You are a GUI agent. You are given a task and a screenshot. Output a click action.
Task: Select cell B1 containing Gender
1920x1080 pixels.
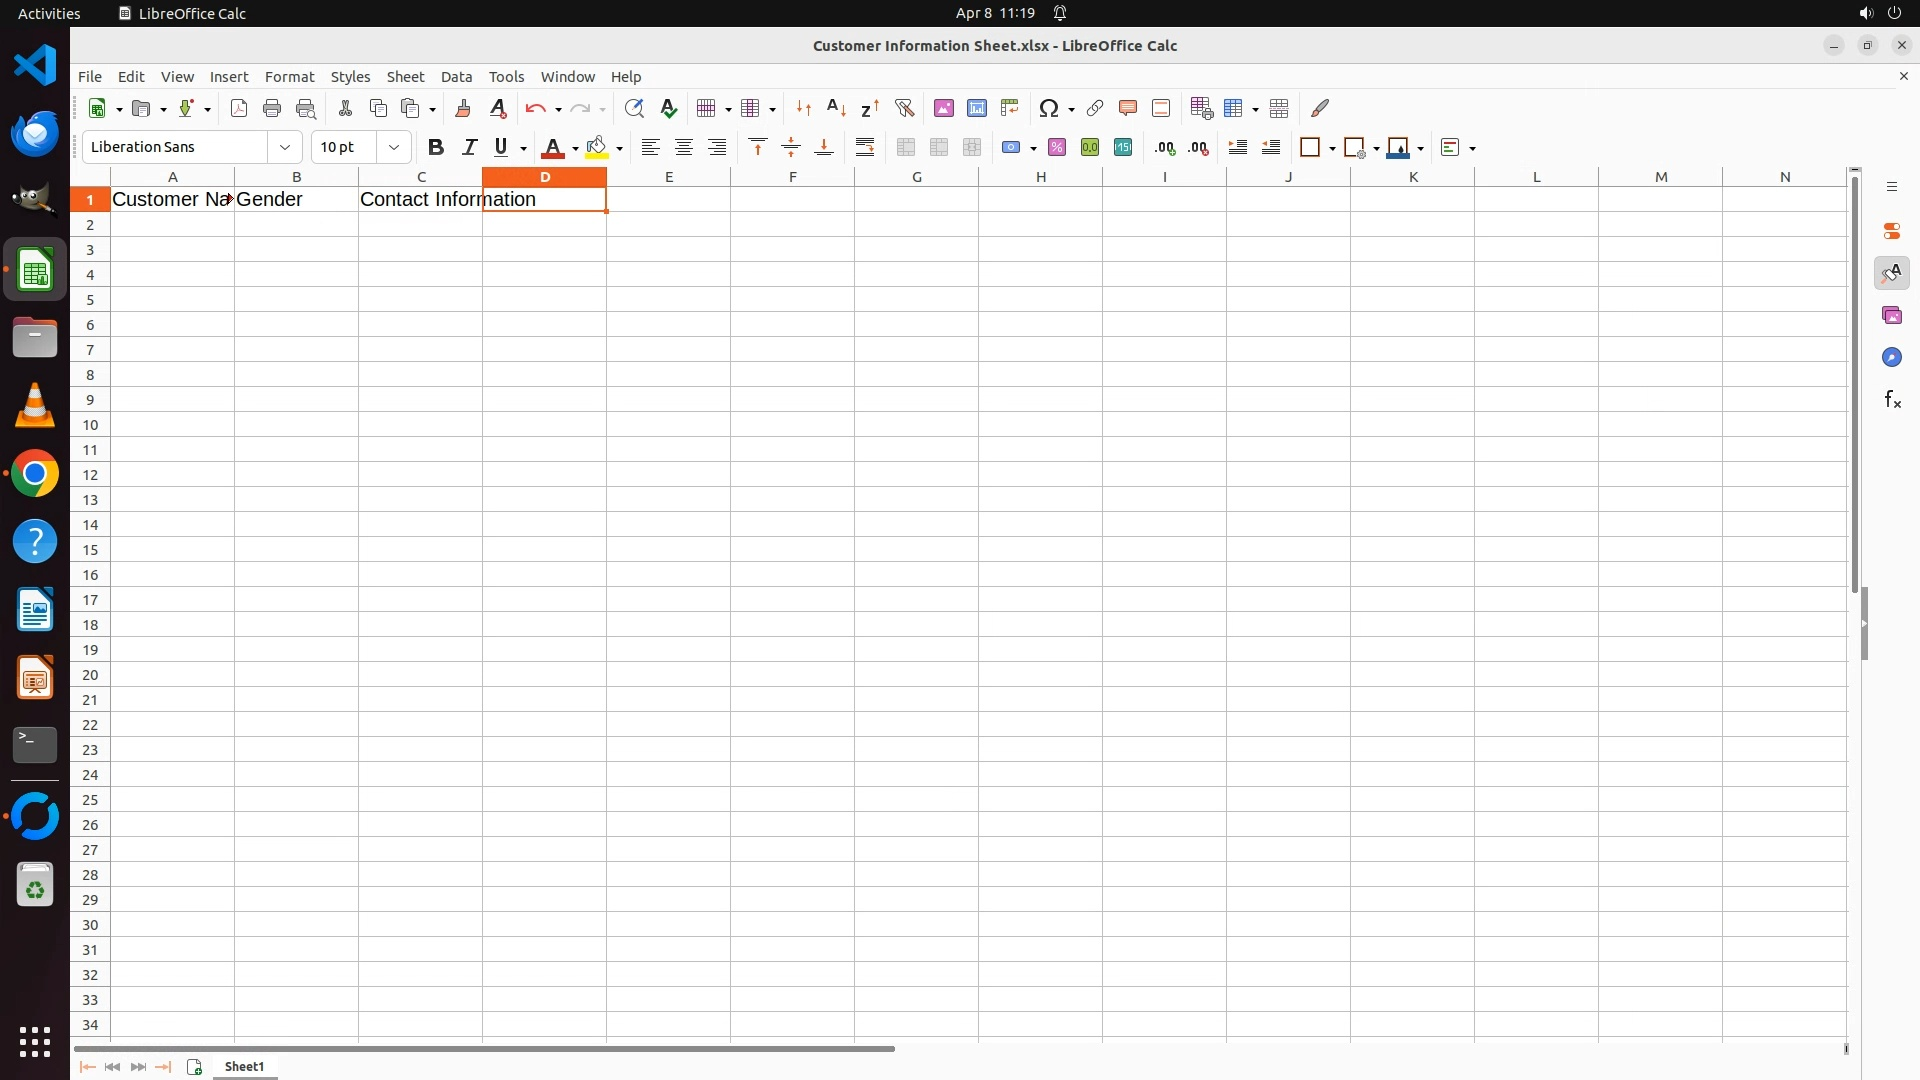pos(296,199)
